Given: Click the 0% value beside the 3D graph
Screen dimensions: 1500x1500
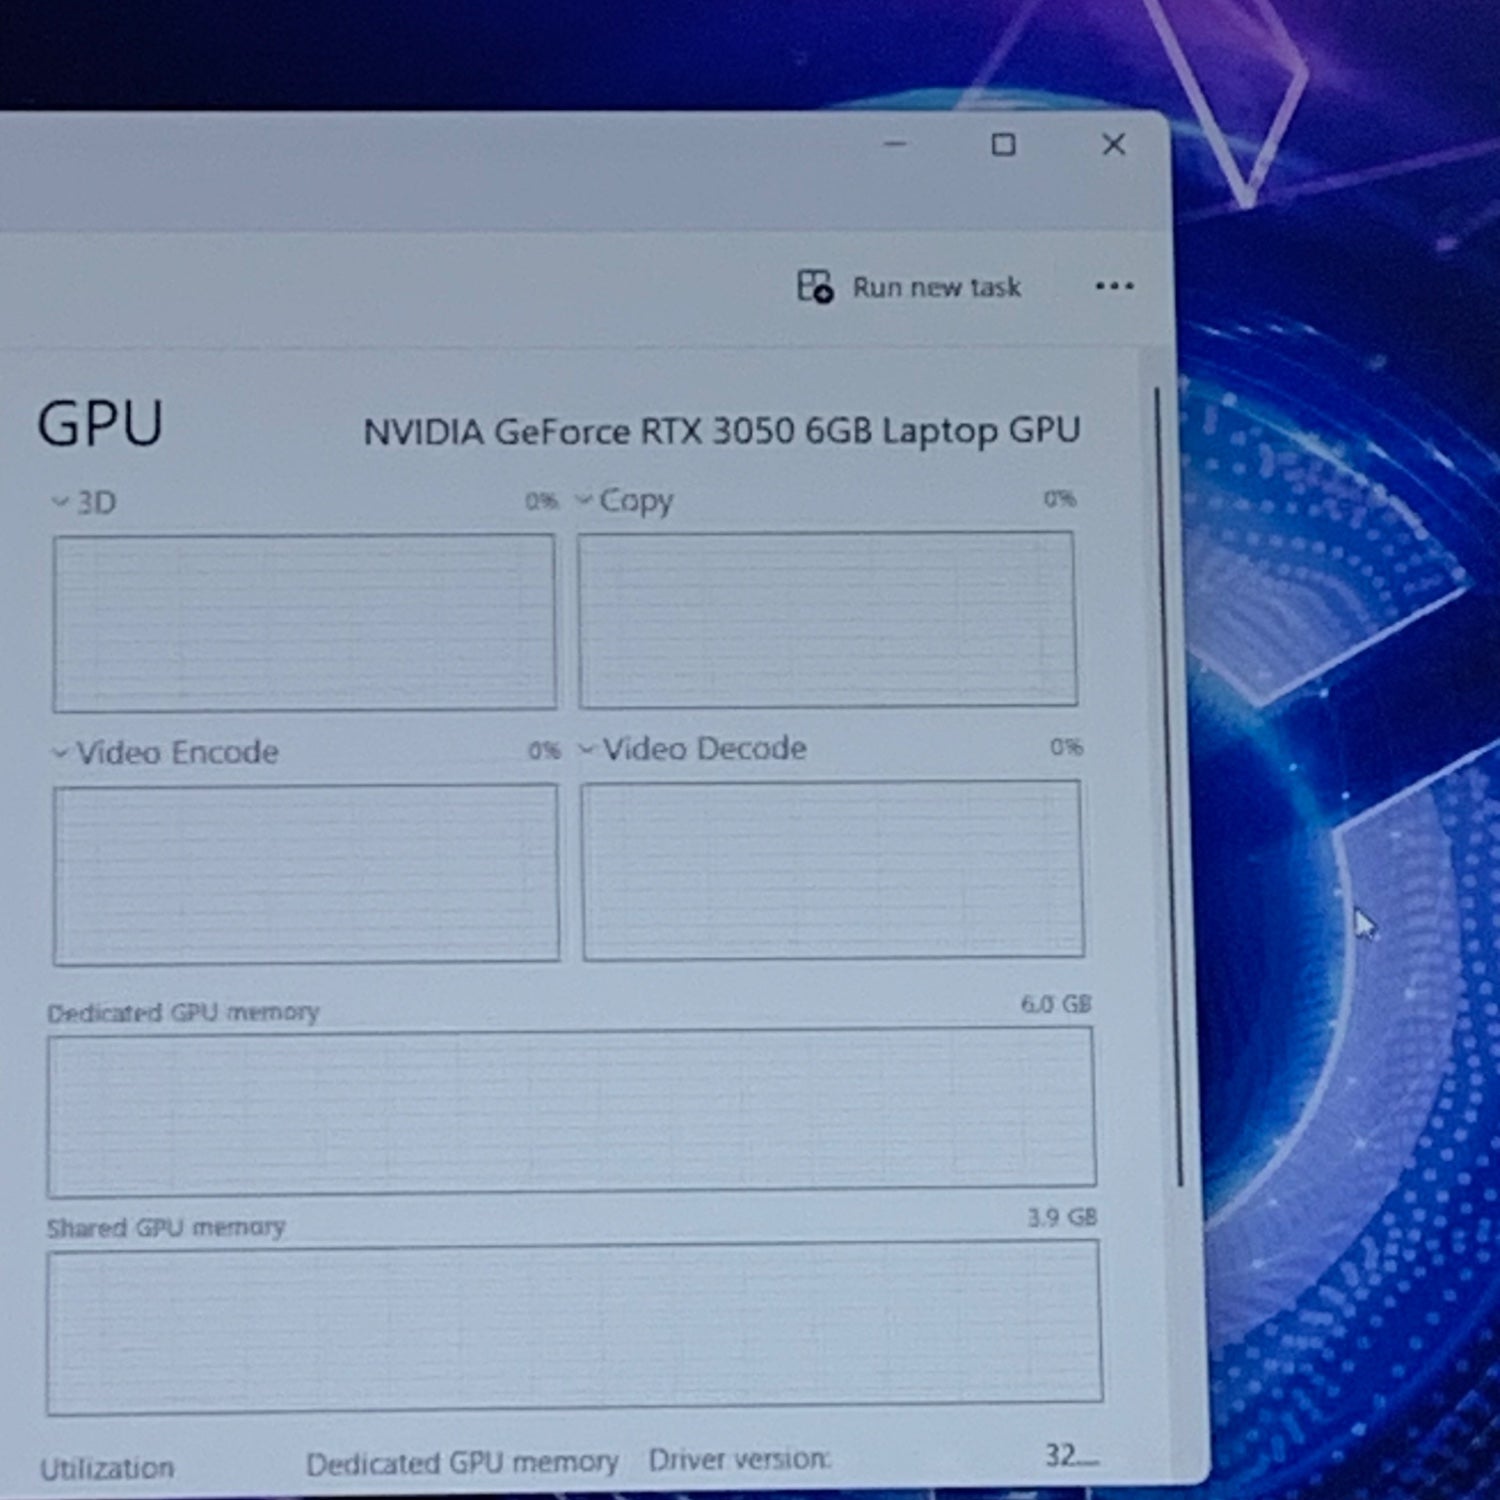Looking at the screenshot, I should [x=542, y=501].
